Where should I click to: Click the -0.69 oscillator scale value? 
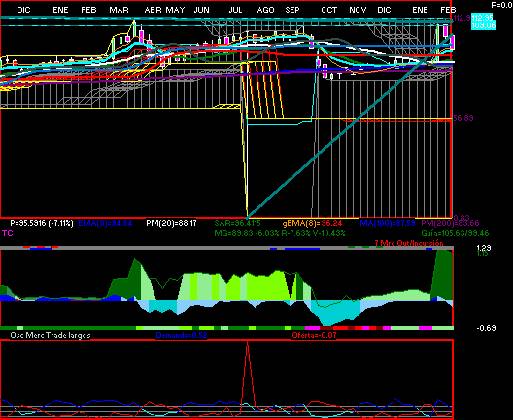[x=486, y=328]
